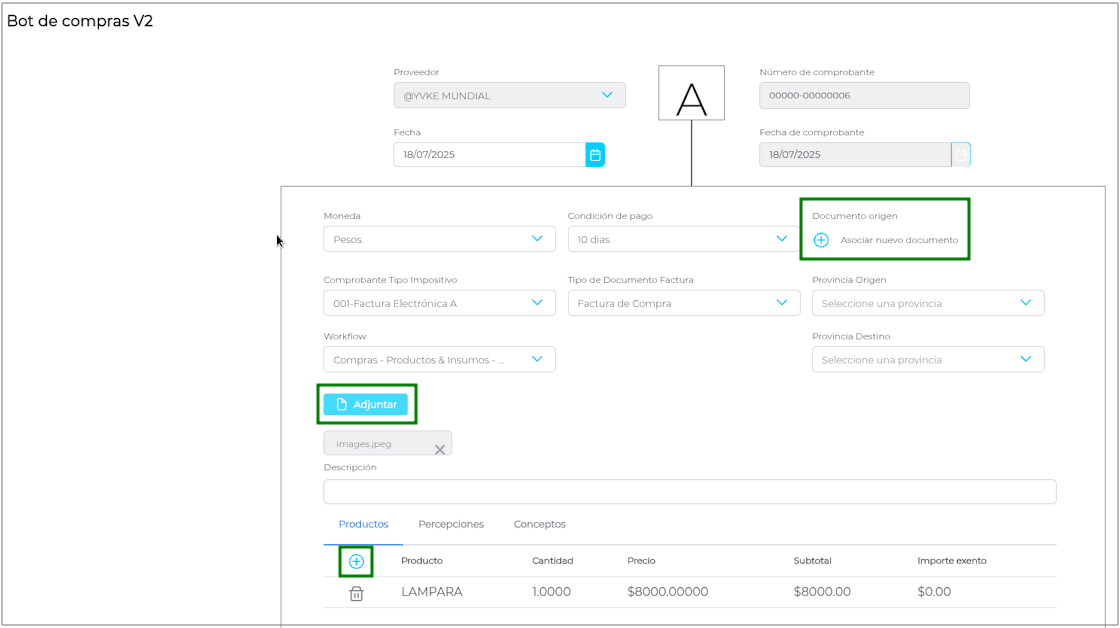Delete the LAMPARA row with trash icon
This screenshot has height=628, width=1120.
pos(356,593)
